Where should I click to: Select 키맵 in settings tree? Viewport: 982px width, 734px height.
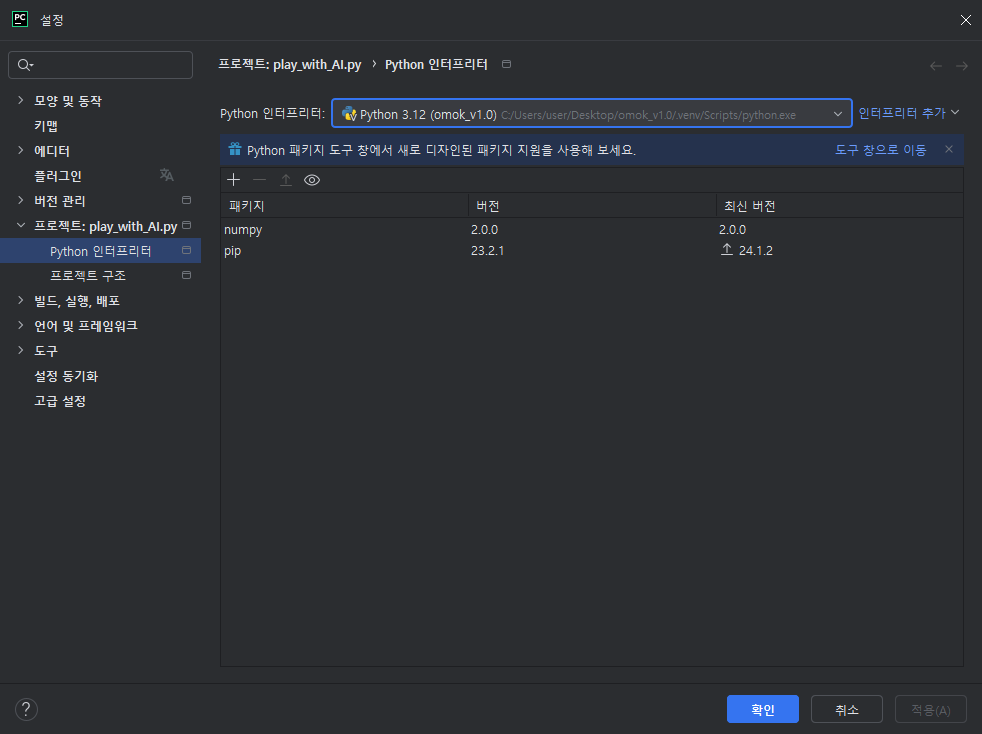pos(46,126)
